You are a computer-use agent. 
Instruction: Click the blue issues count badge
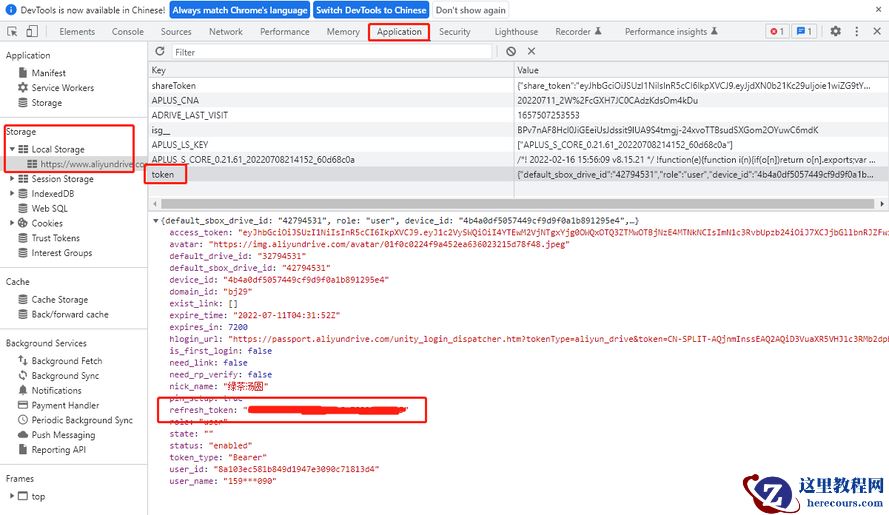tap(804, 32)
